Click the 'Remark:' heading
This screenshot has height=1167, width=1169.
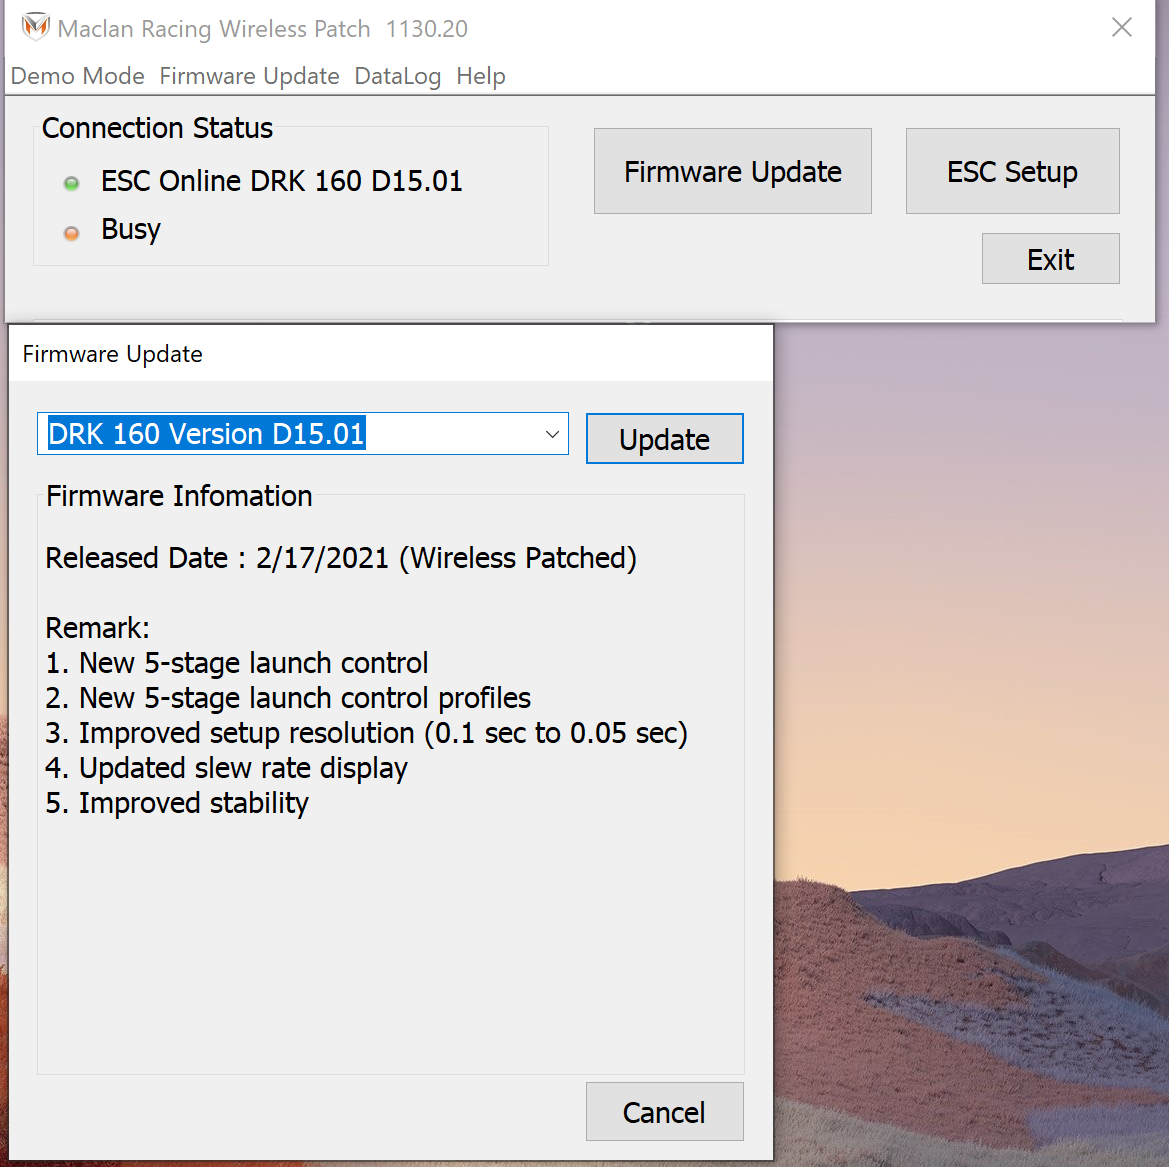click(x=98, y=629)
